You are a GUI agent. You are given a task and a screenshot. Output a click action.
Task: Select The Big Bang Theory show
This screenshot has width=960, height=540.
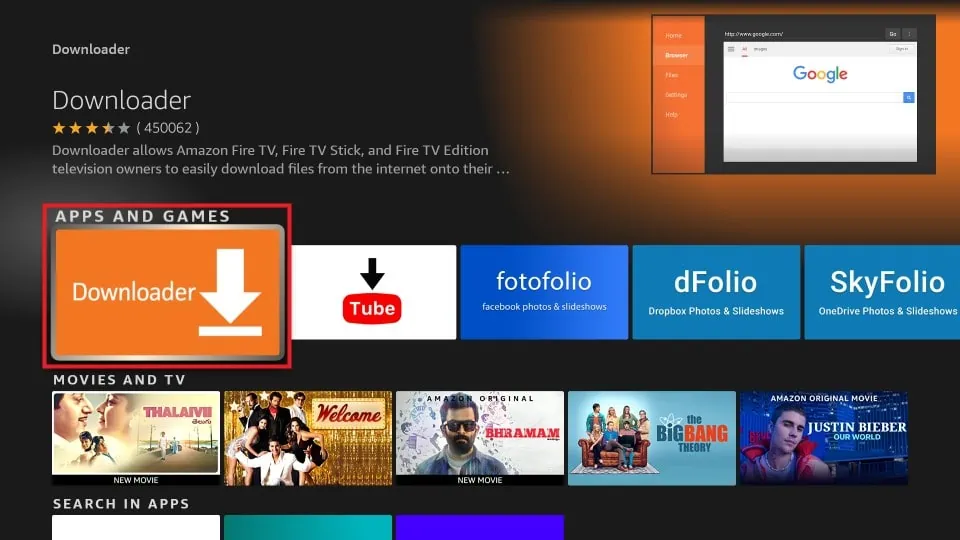point(652,438)
